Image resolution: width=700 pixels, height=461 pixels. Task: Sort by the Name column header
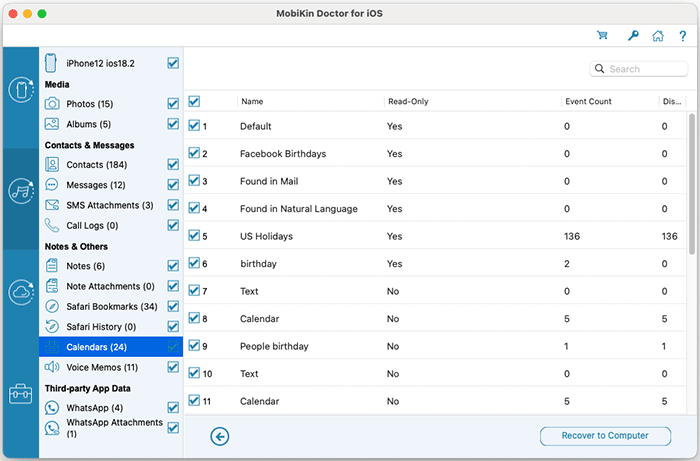pyautogui.click(x=252, y=101)
